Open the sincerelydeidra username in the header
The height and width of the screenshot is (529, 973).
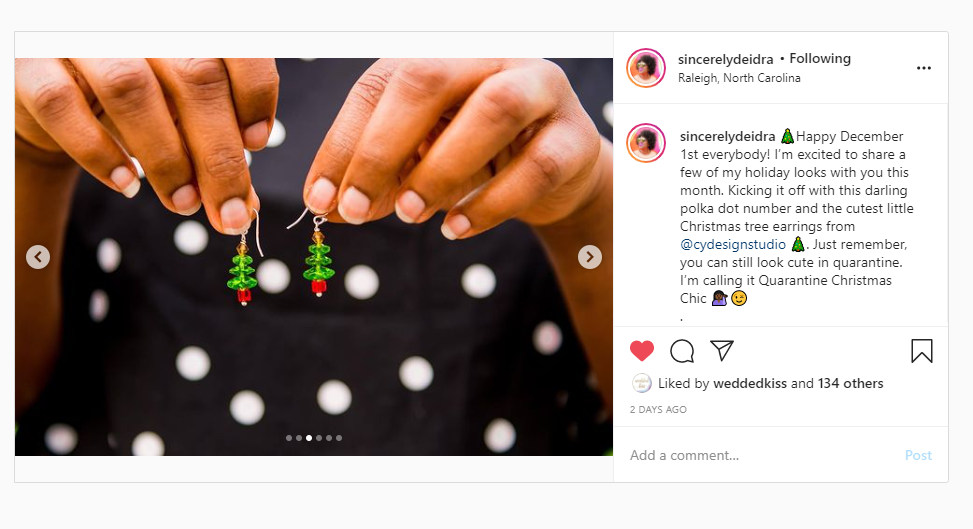(x=725, y=59)
